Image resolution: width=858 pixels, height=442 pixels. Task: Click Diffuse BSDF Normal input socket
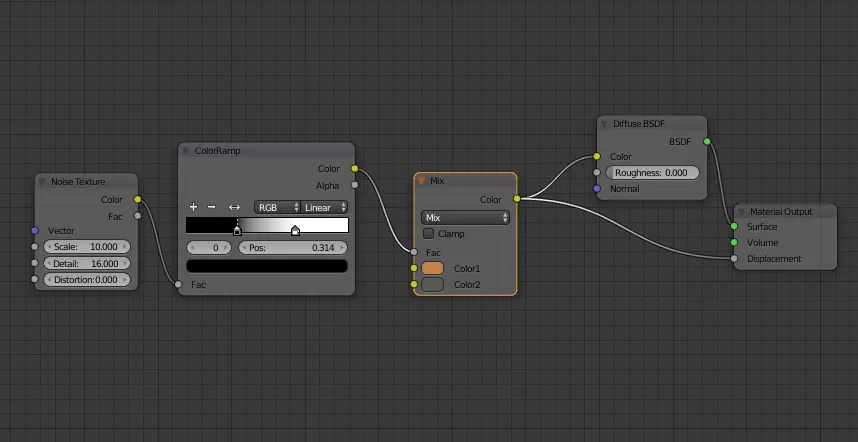(x=597, y=189)
